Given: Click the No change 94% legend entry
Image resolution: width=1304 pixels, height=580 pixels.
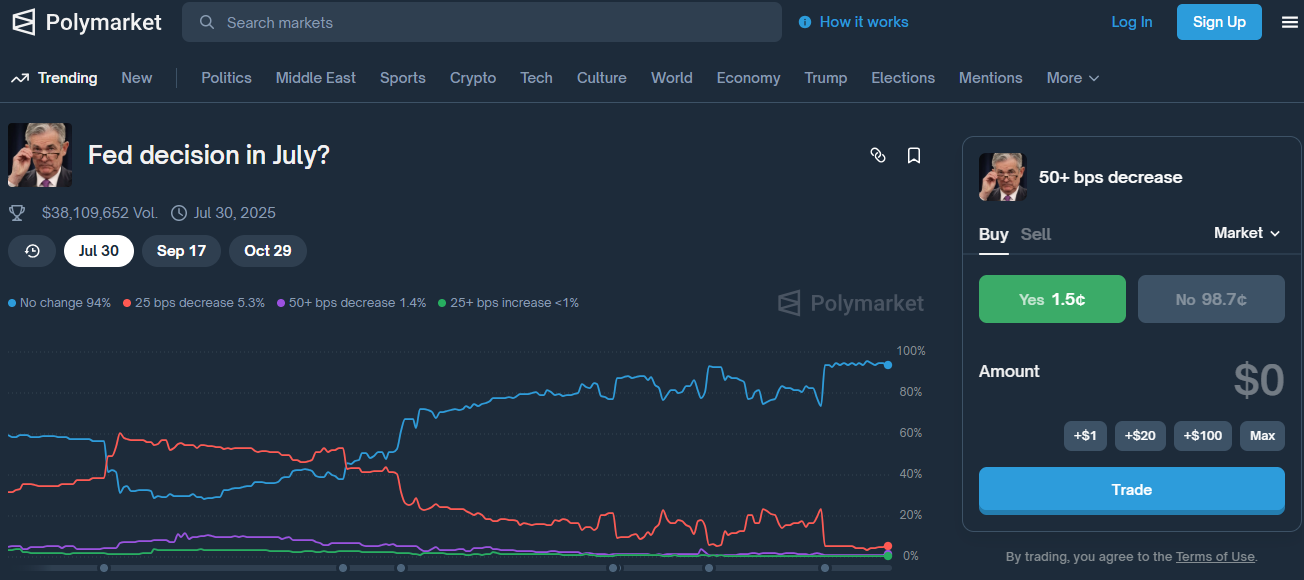Looking at the screenshot, I should [60, 302].
